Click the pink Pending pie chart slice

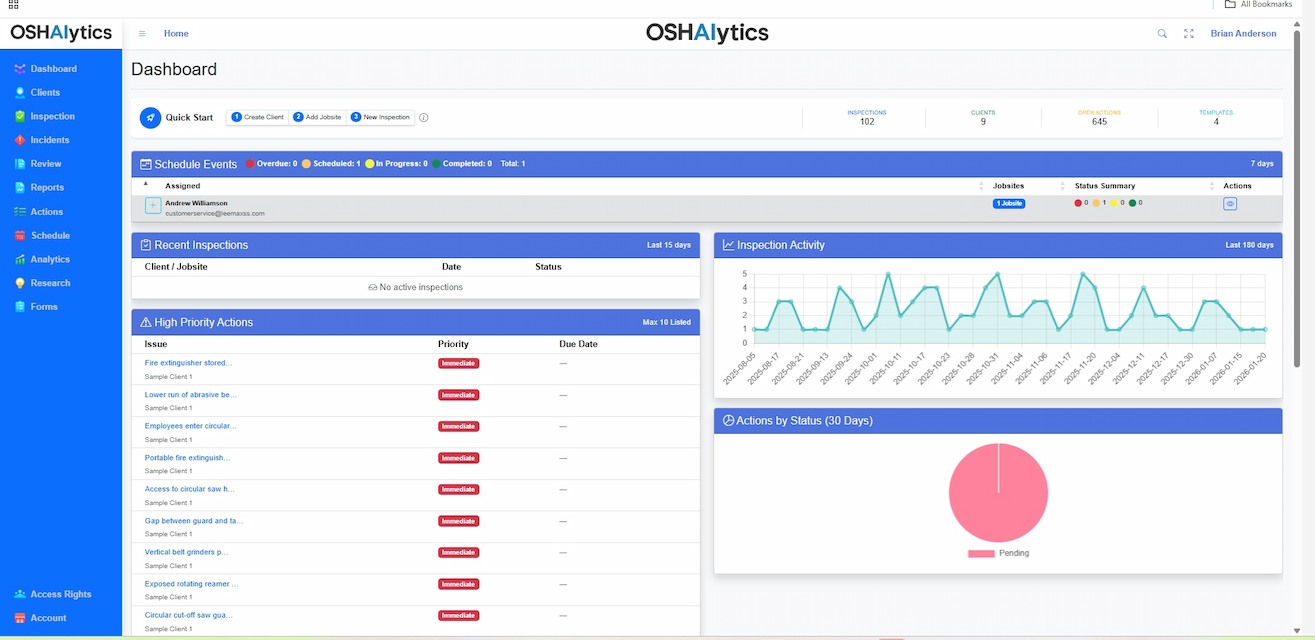pyautogui.click(x=998, y=493)
